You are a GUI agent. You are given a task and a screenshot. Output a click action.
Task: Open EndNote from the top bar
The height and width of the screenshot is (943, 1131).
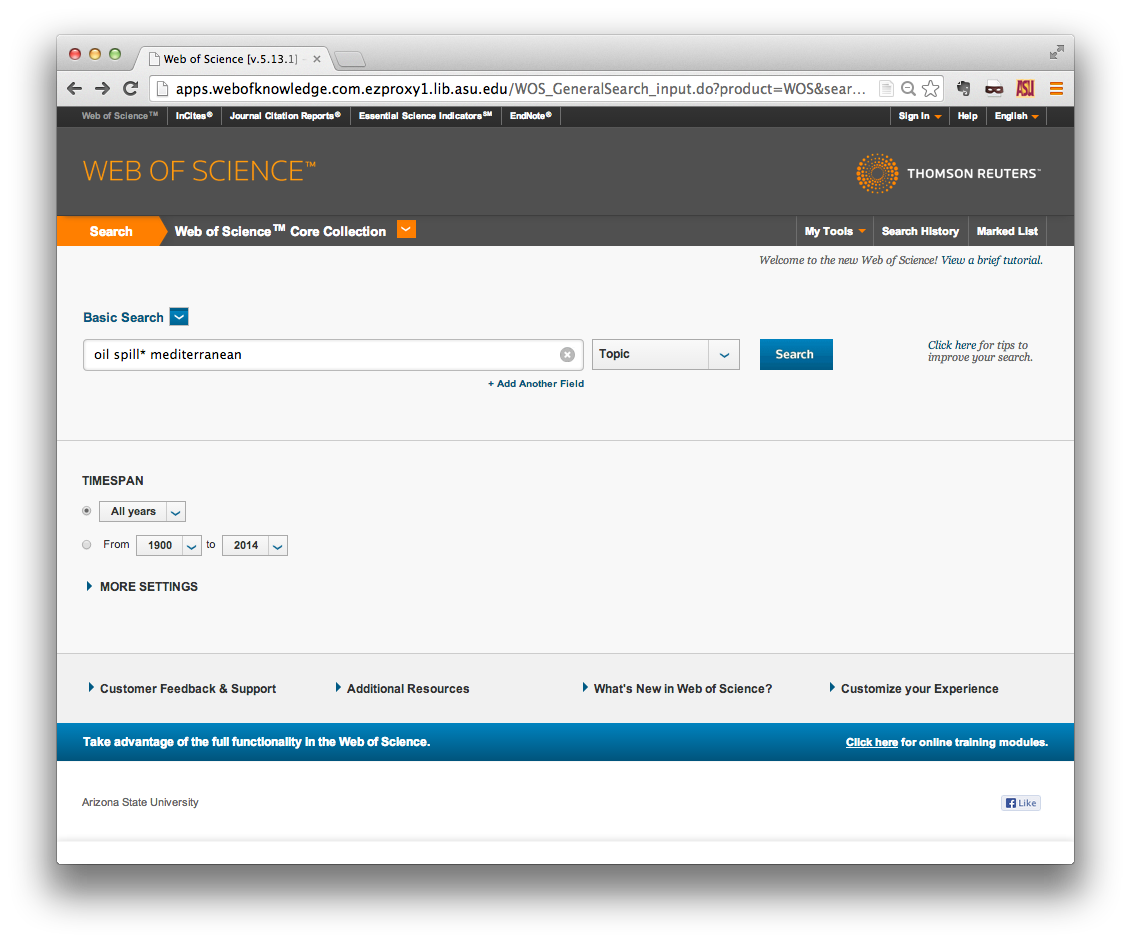pos(530,115)
